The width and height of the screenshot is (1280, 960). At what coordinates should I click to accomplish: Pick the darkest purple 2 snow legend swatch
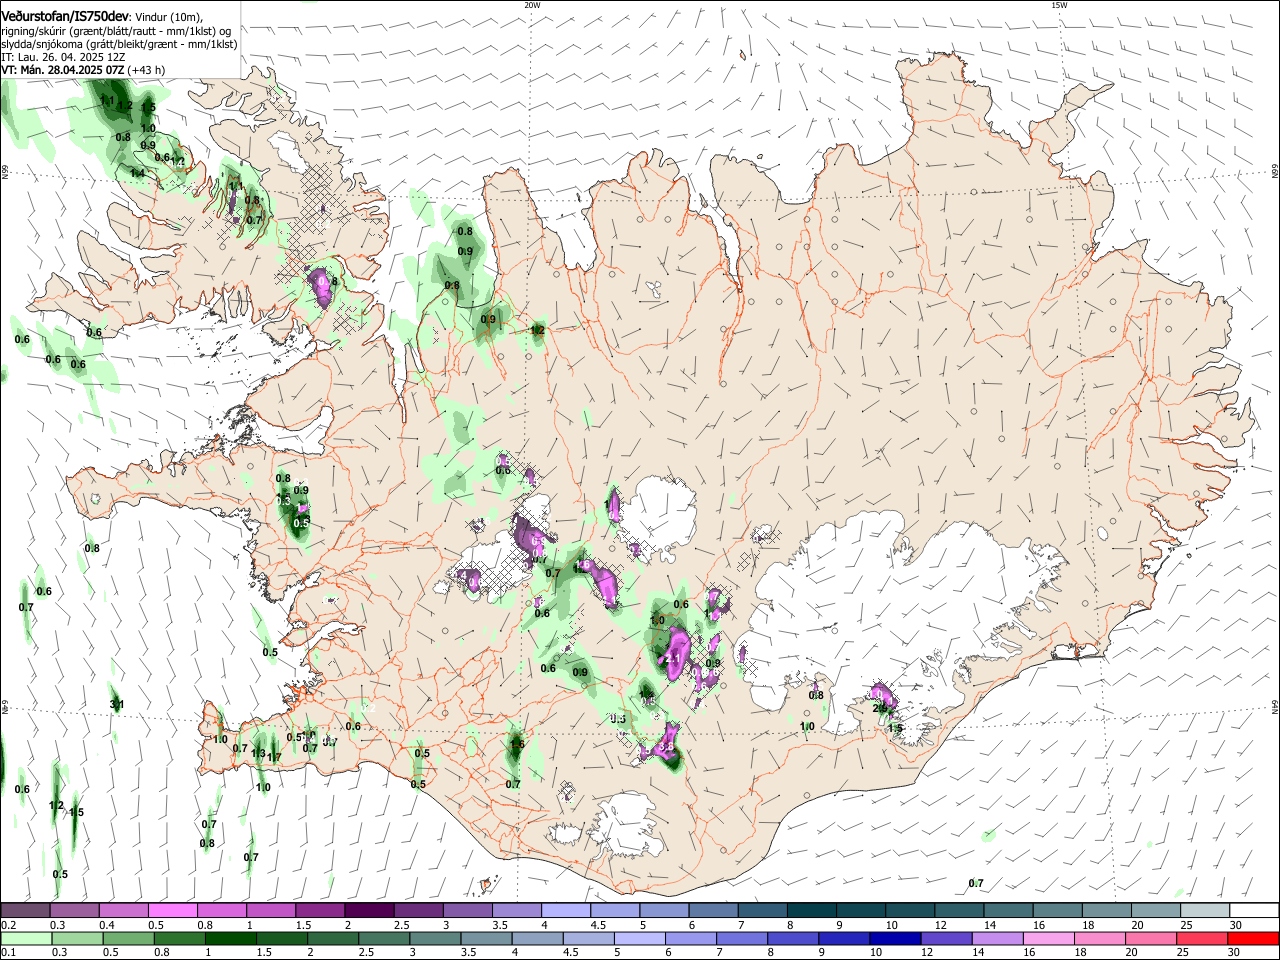(369, 911)
